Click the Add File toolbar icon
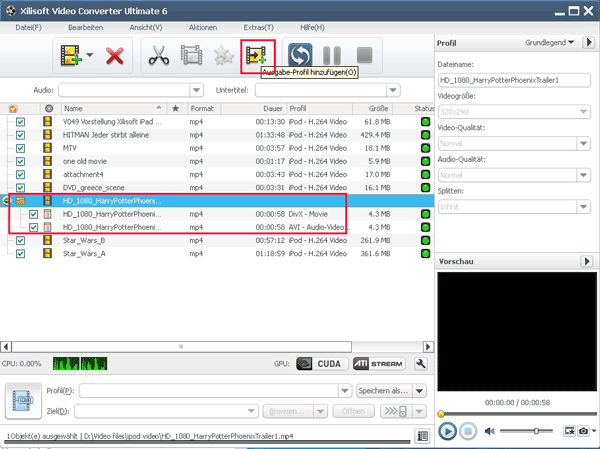This screenshot has width=600, height=449. (71, 56)
